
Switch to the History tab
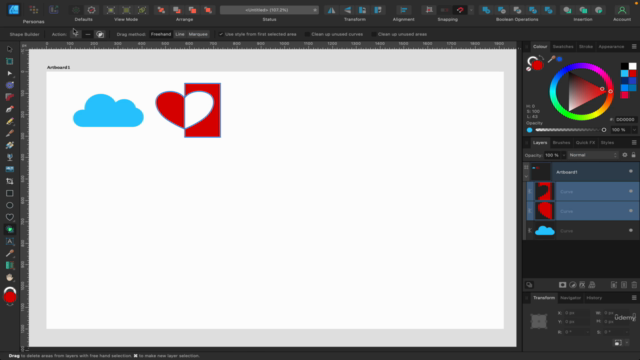click(594, 298)
